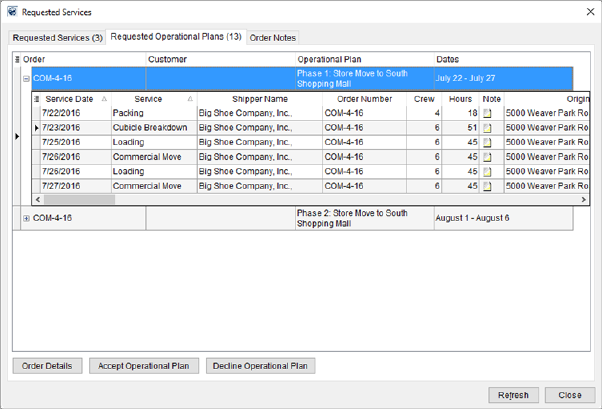Open Order Details
This screenshot has height=409, width=602.
point(47,366)
